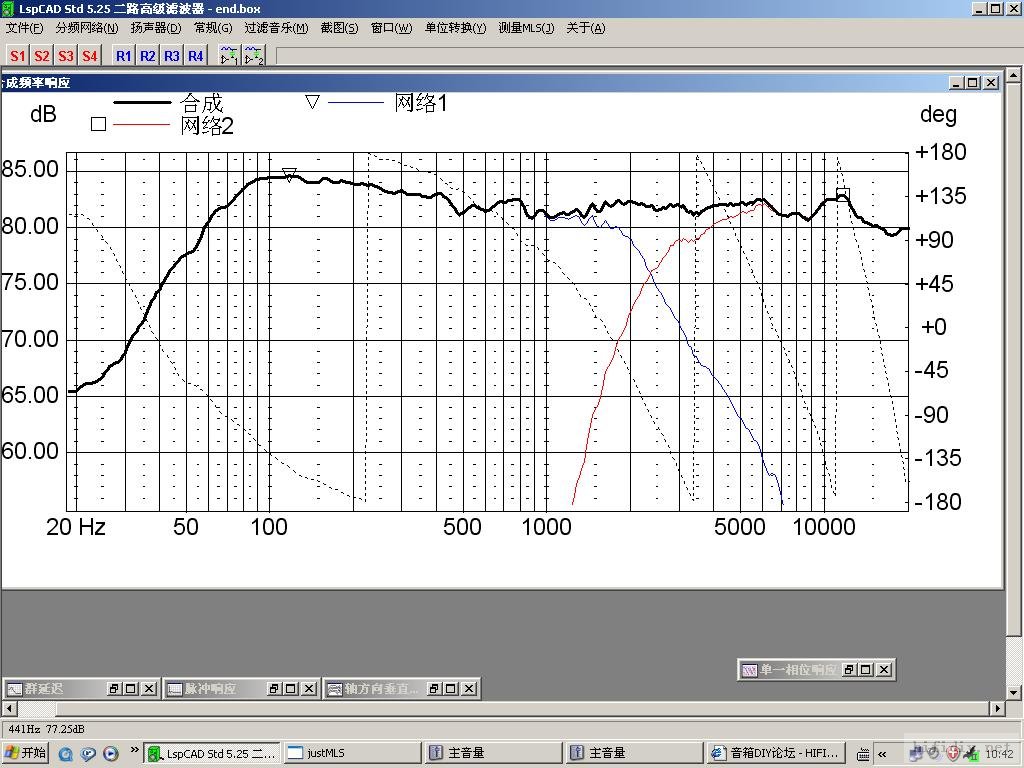1024x768 pixels.
Task: Click the vertical scrollbar down arrow
Action: tap(1014, 692)
